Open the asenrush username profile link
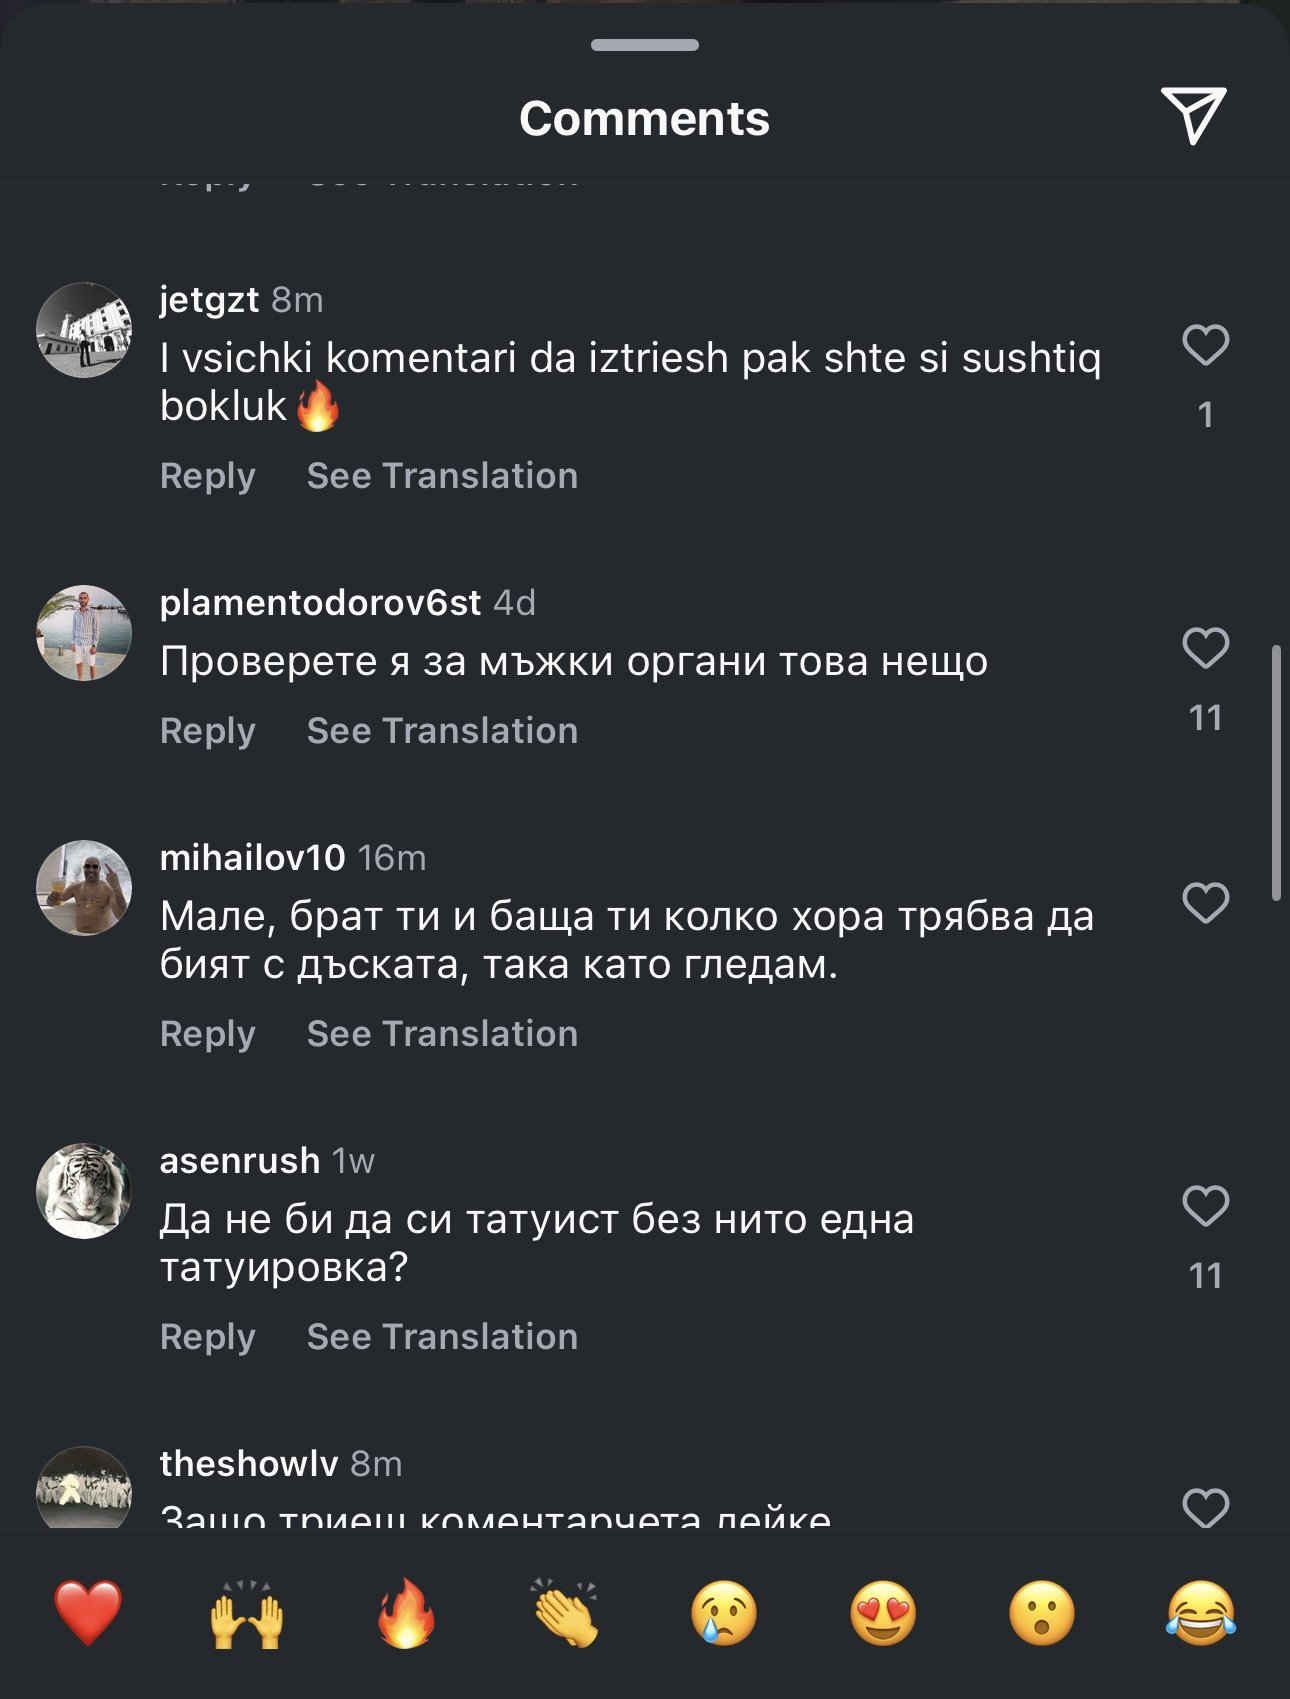Image resolution: width=1290 pixels, height=1699 pixels. pyautogui.click(x=240, y=1161)
